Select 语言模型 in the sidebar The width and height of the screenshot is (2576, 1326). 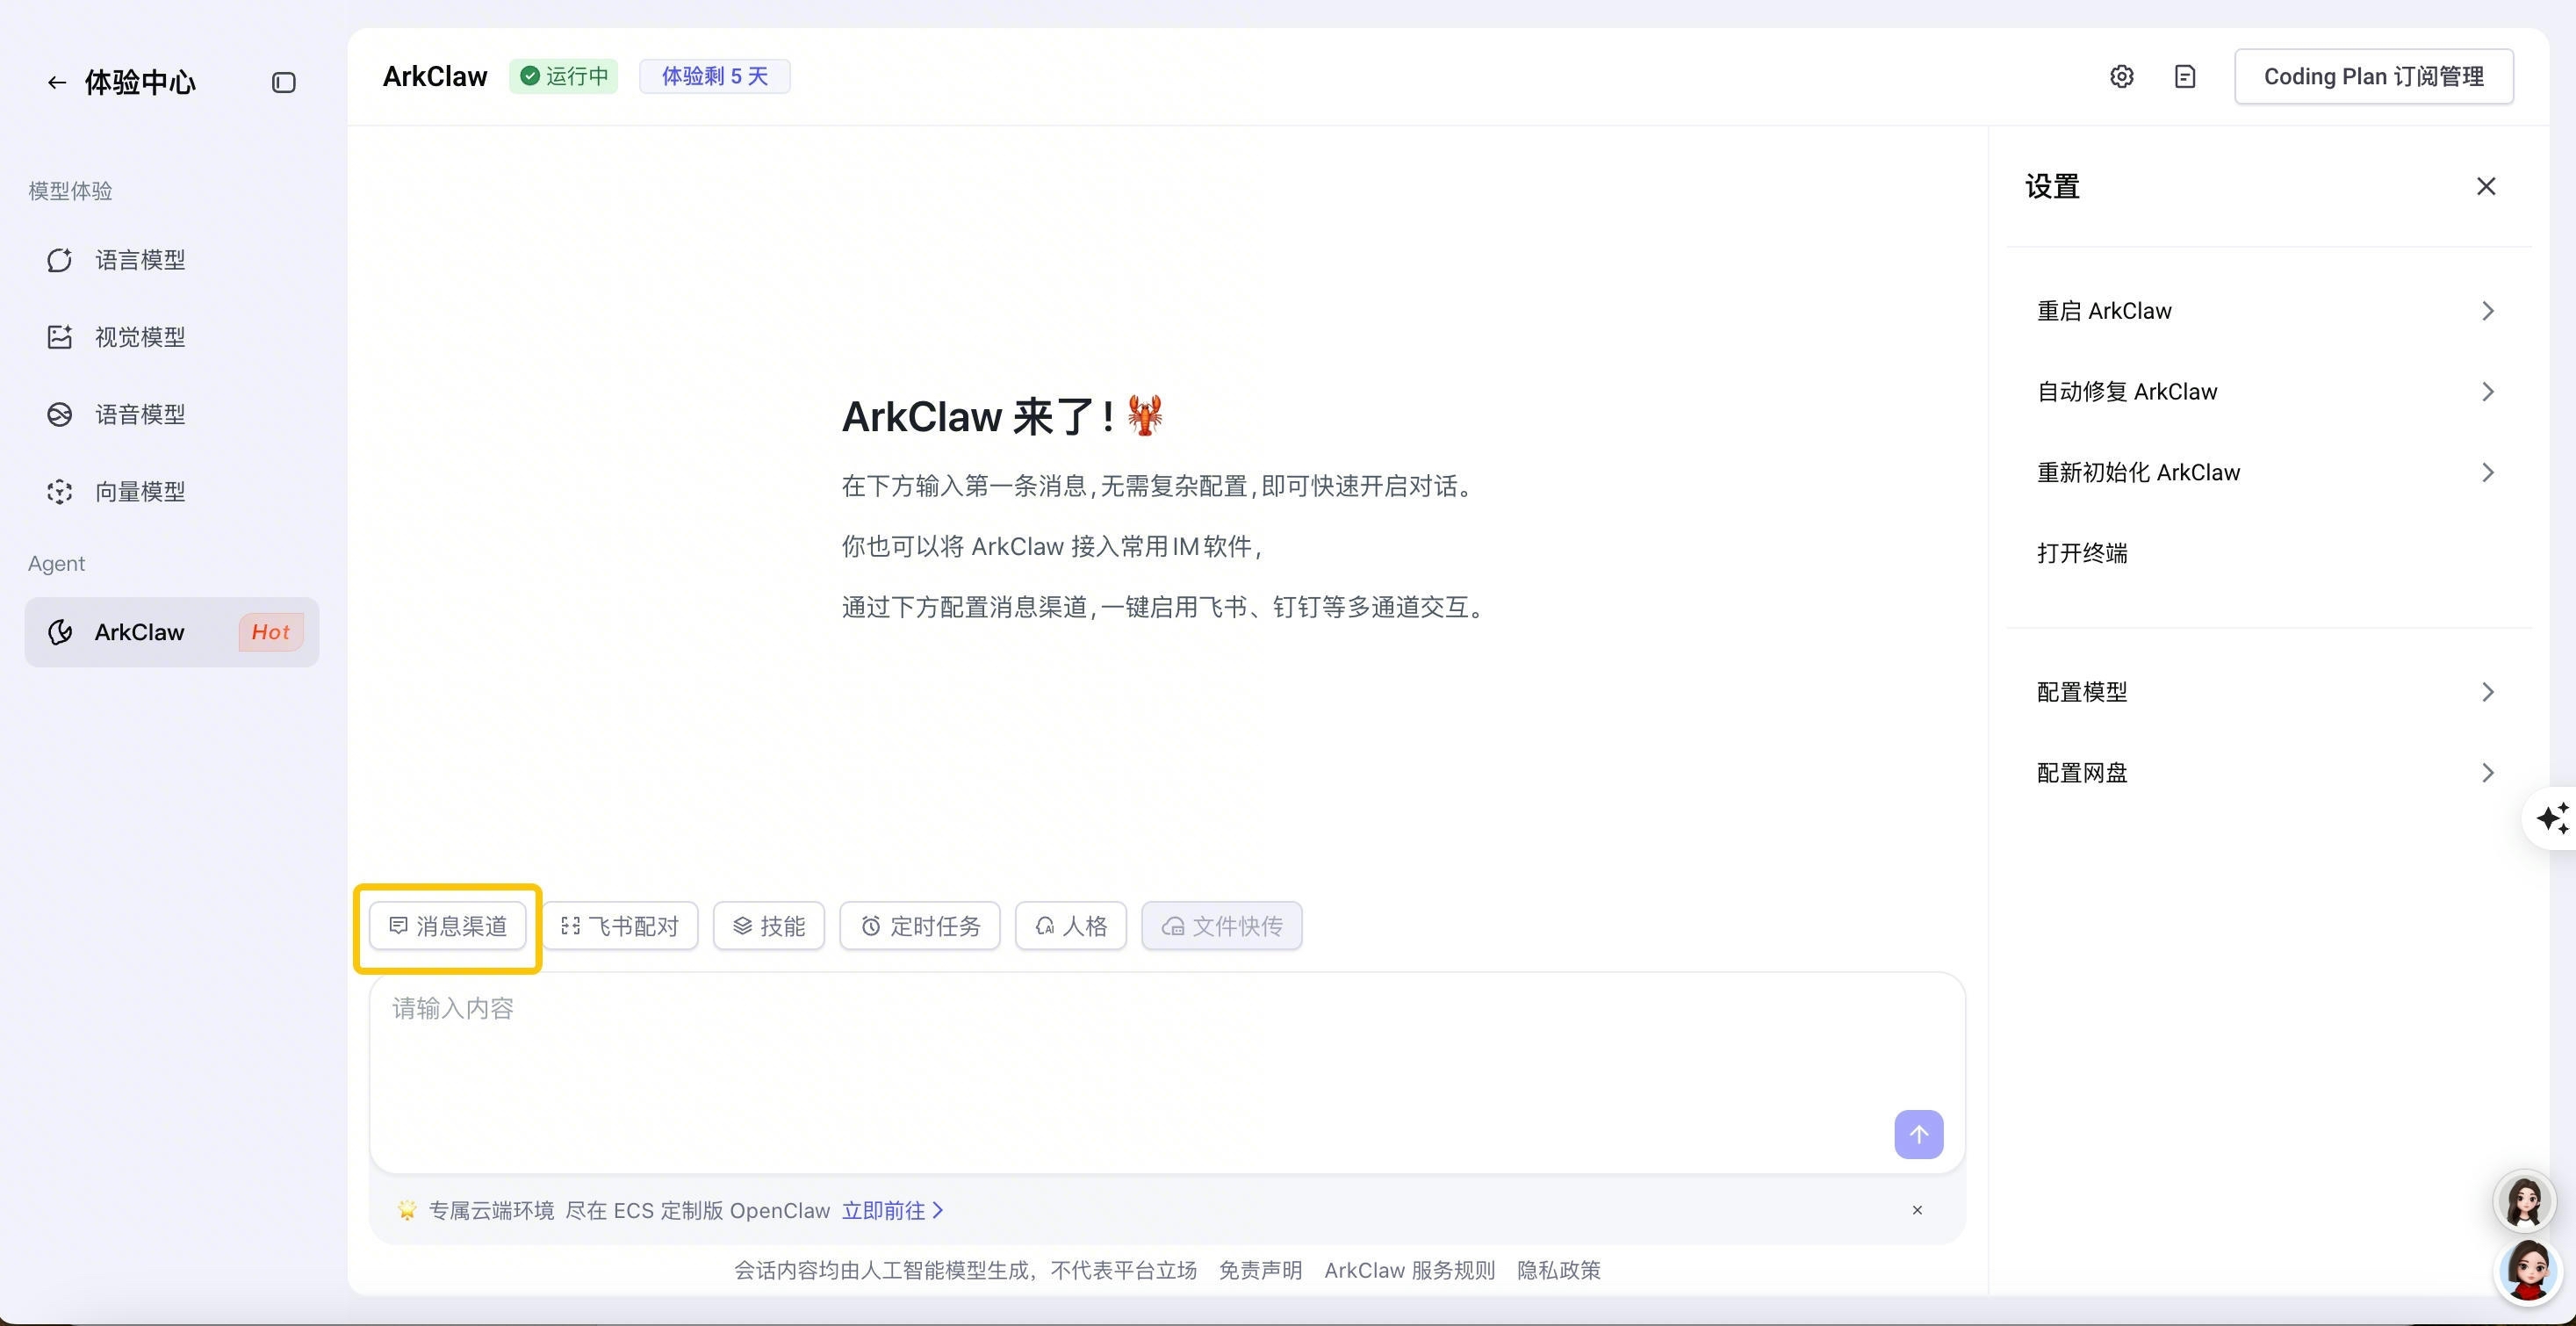pos(140,260)
